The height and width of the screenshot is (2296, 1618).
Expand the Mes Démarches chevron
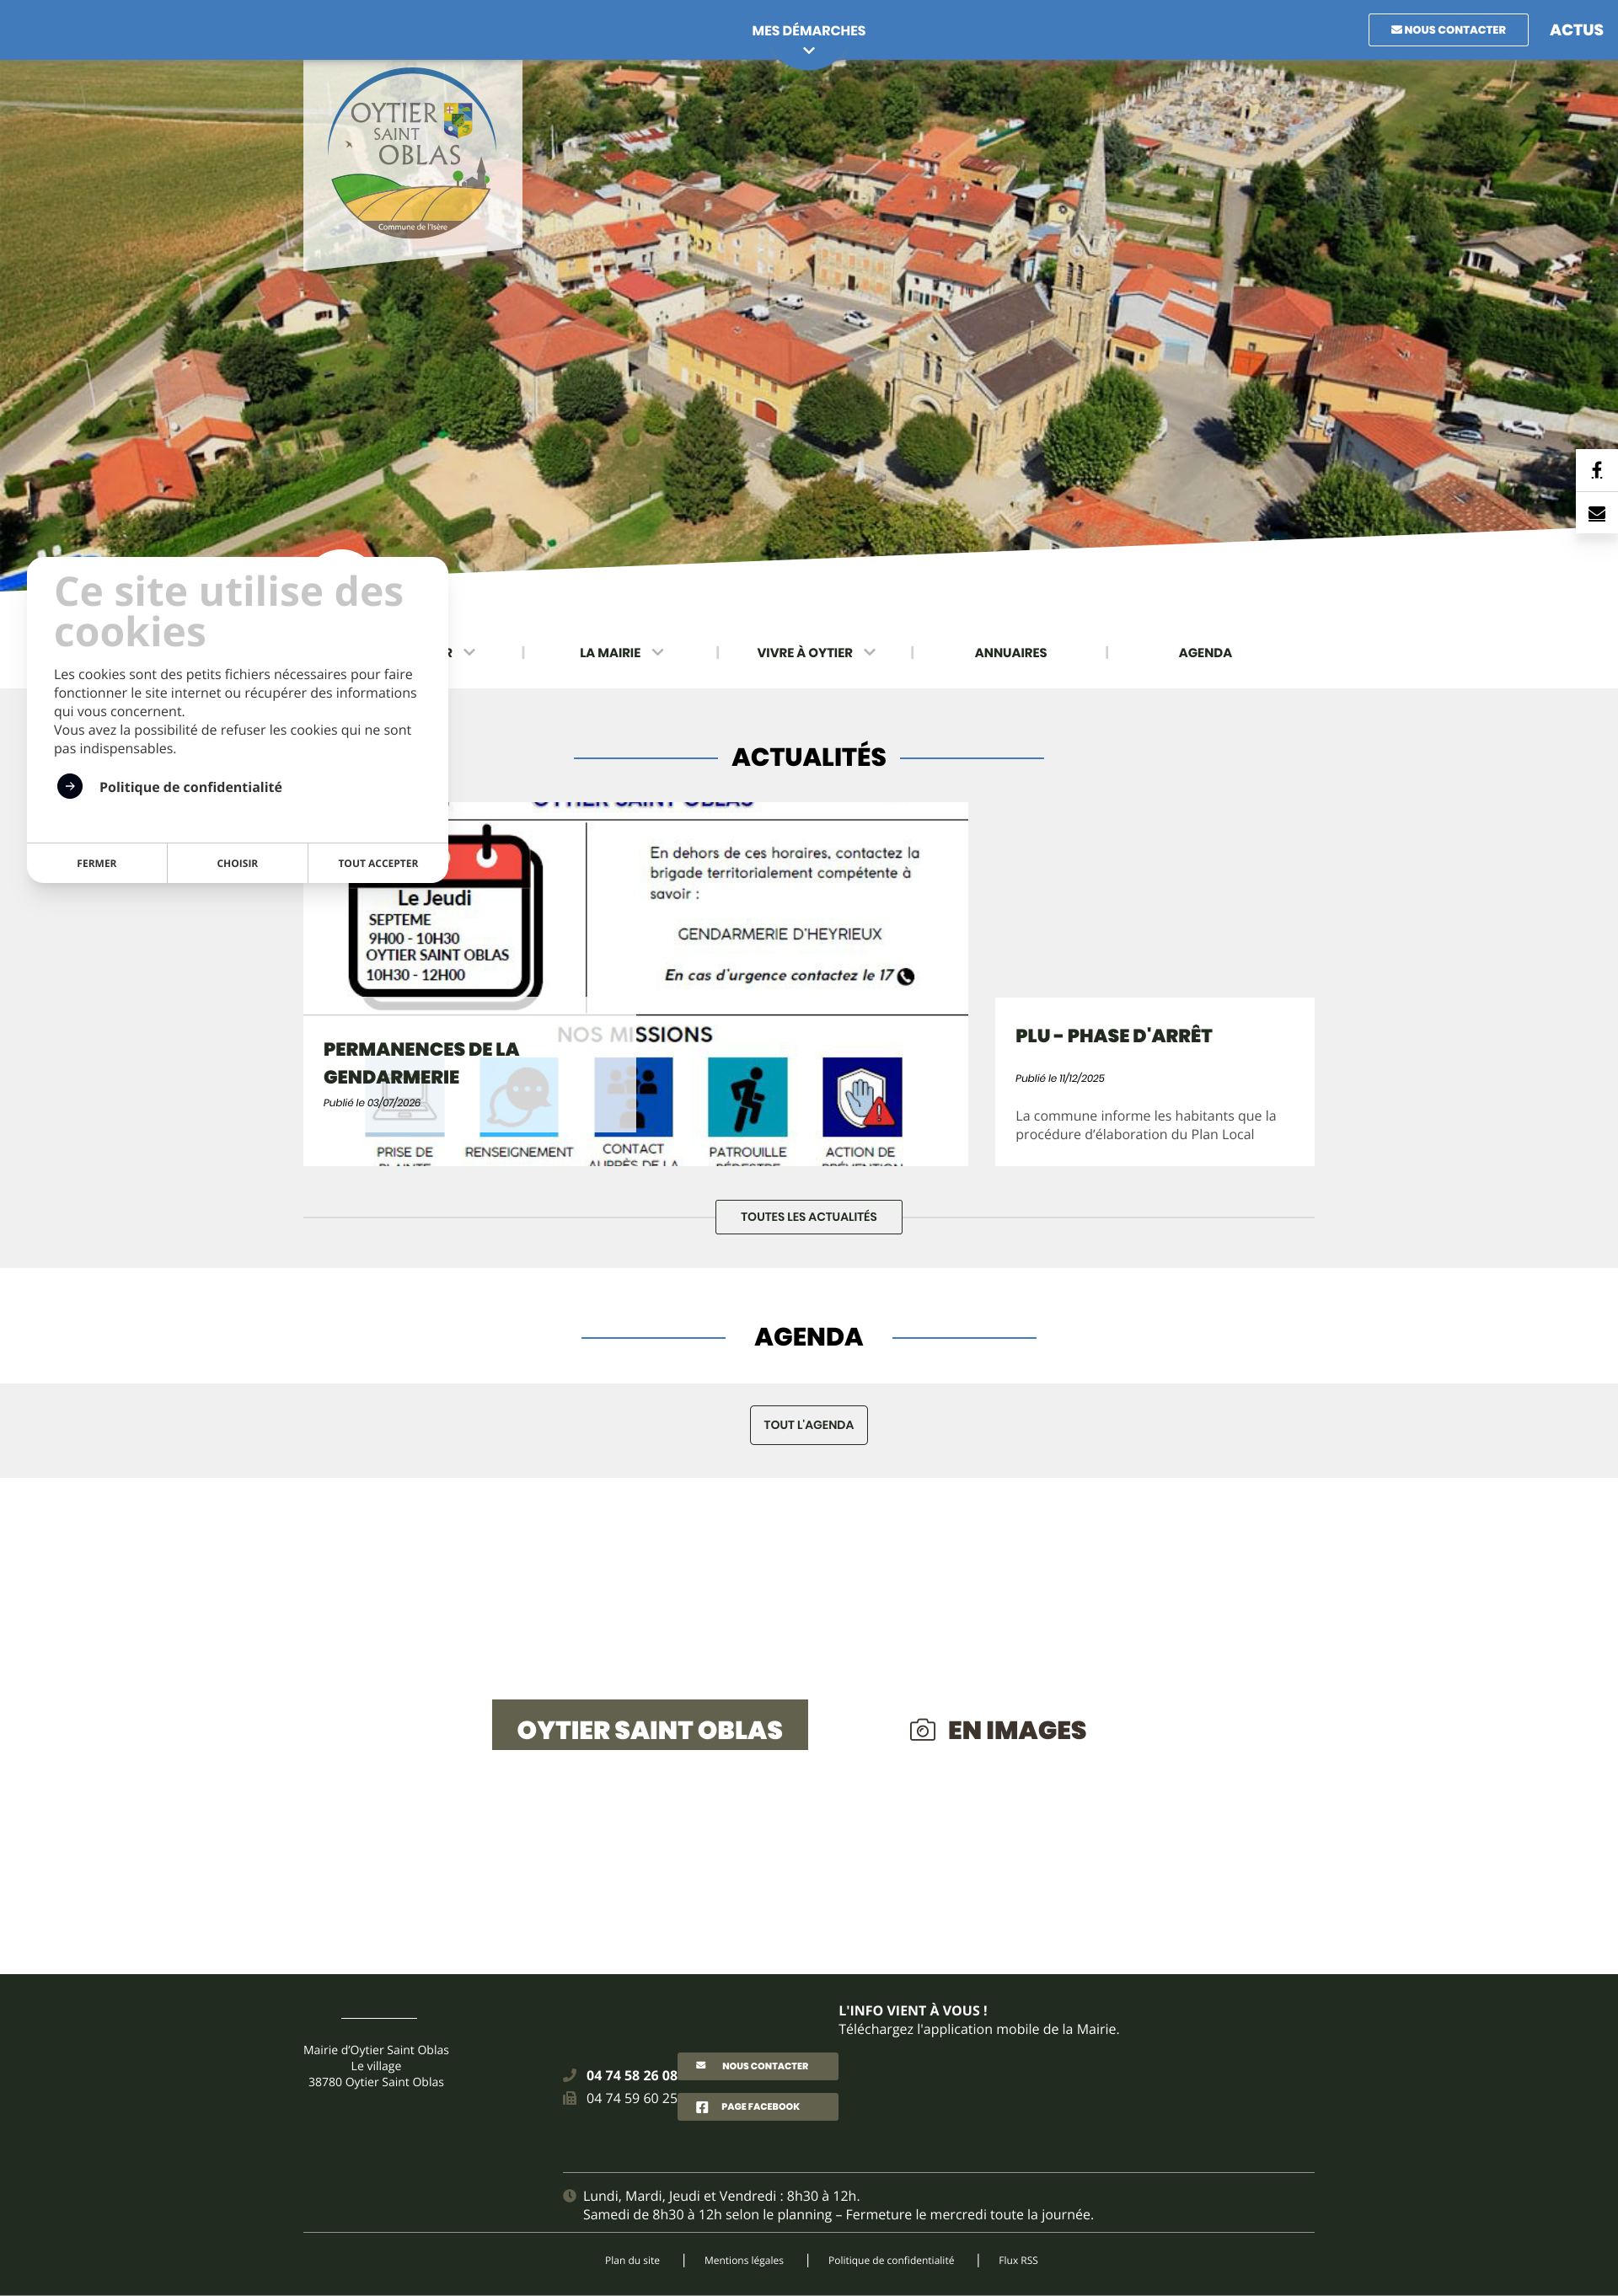[809, 51]
